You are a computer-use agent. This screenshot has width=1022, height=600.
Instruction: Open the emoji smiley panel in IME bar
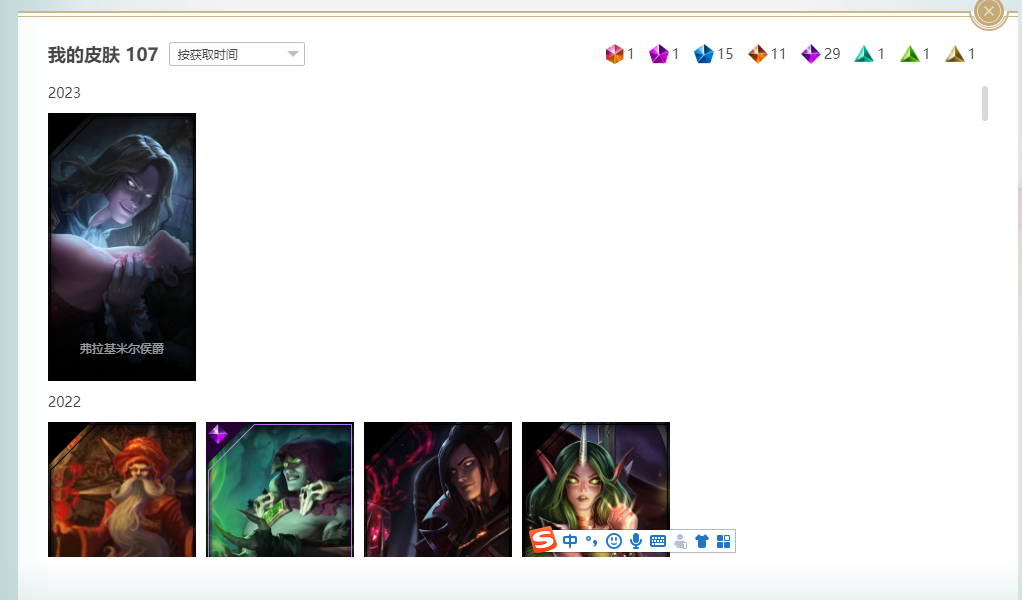click(614, 541)
